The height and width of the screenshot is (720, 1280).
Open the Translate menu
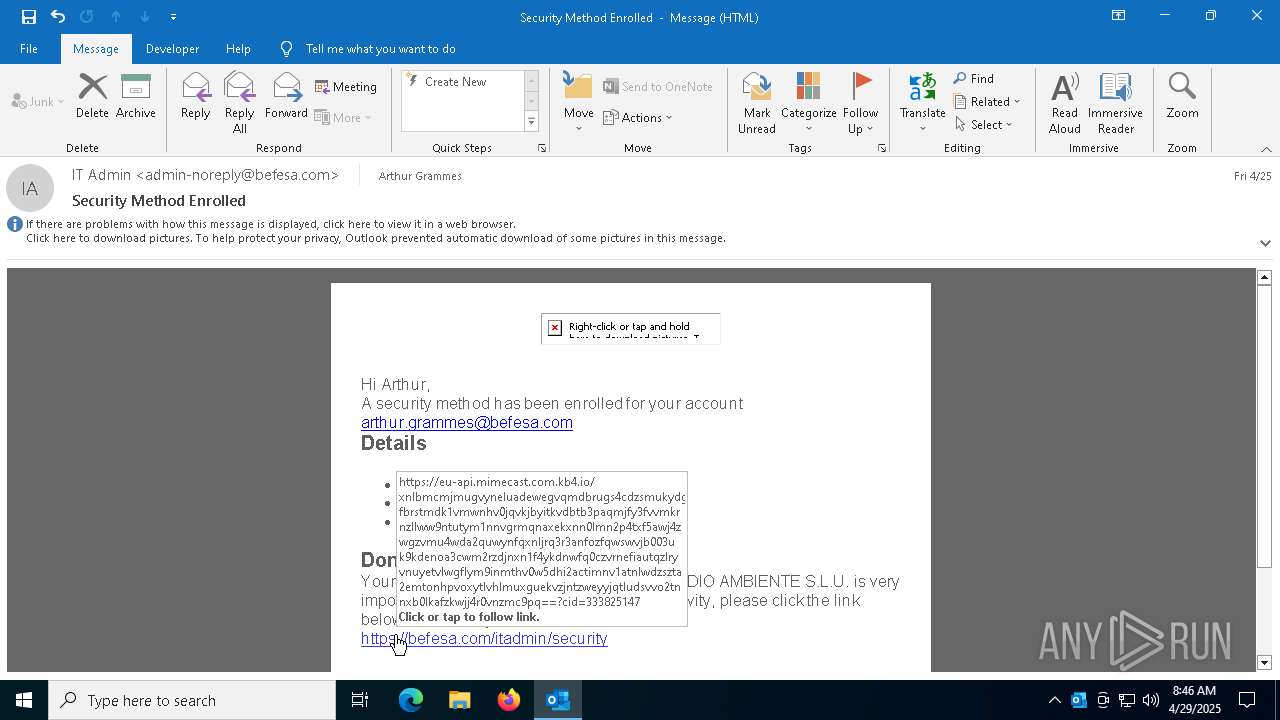click(x=923, y=103)
